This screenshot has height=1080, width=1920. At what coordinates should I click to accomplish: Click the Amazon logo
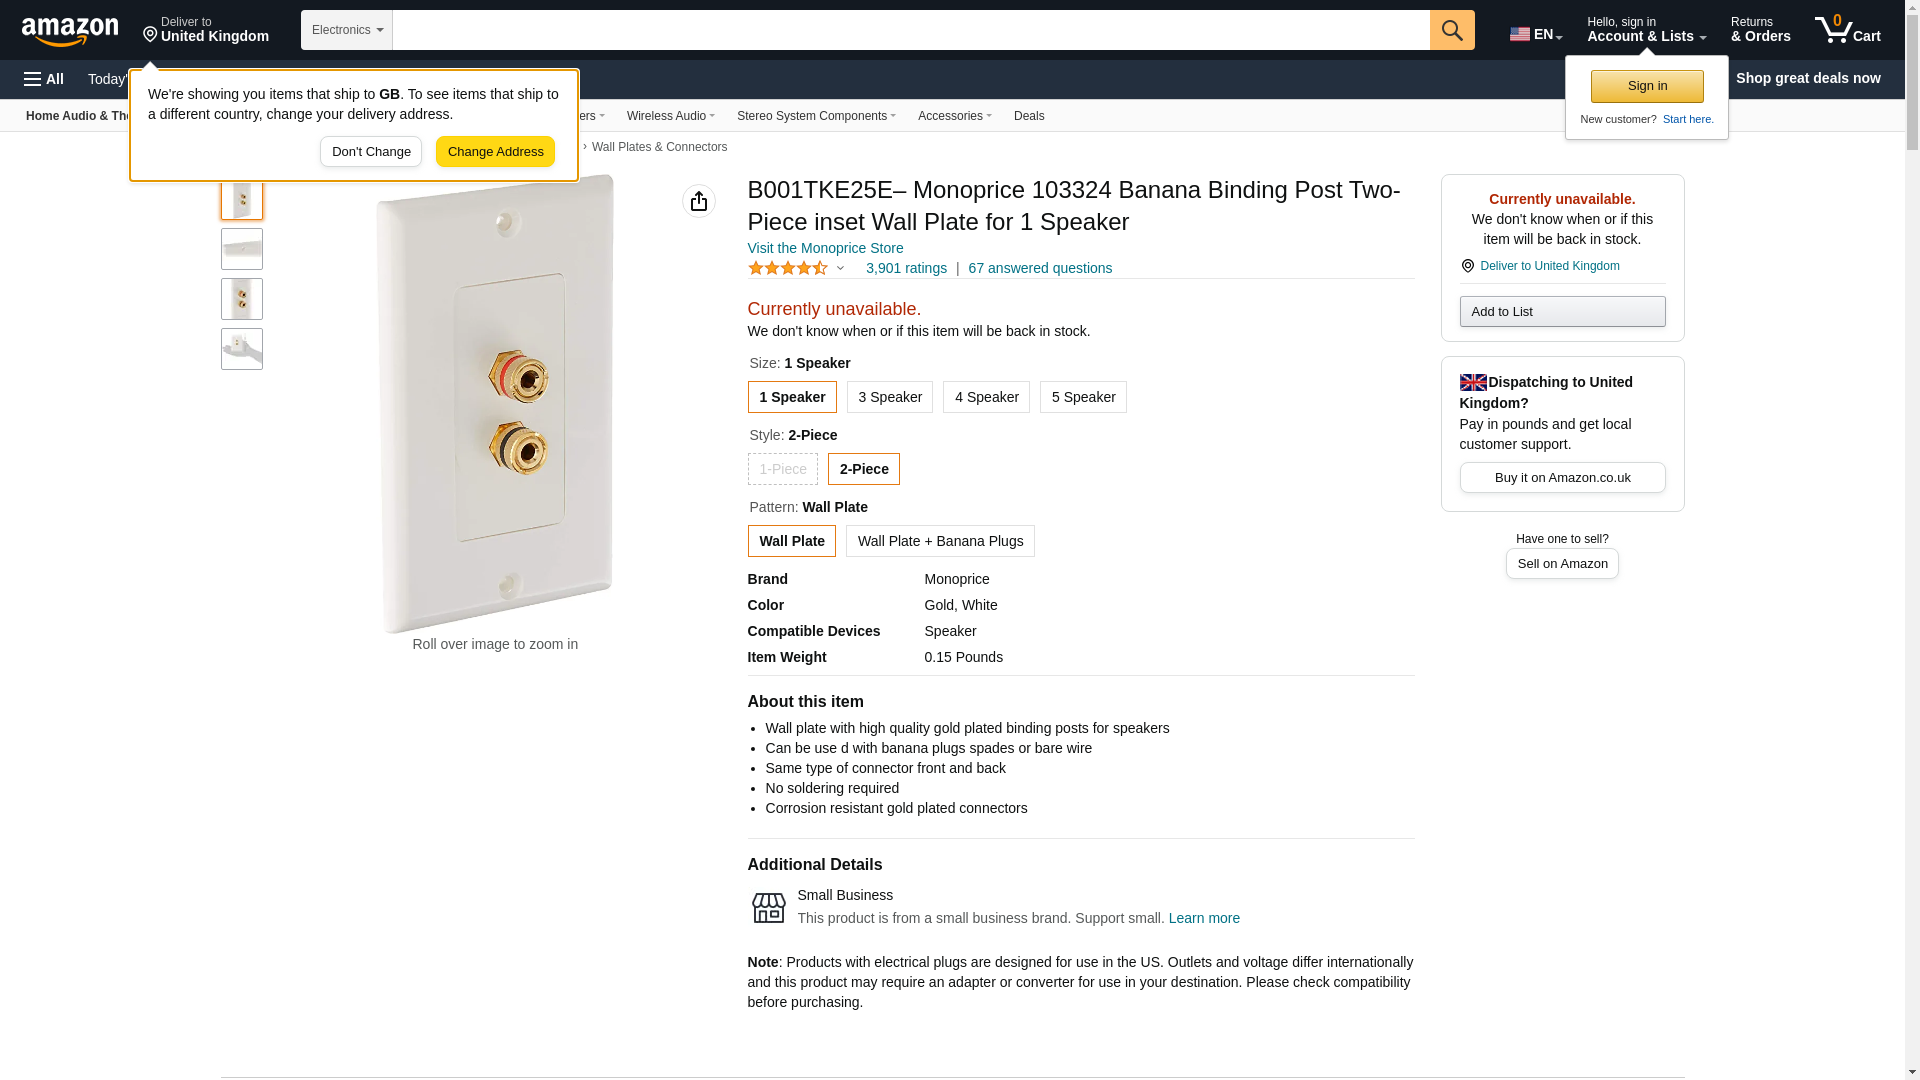pyautogui.click(x=70, y=31)
